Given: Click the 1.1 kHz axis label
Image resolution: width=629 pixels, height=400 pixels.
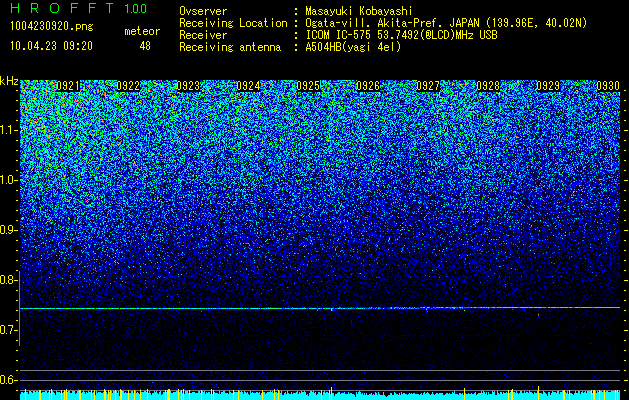Looking at the screenshot, I should coord(8,130).
